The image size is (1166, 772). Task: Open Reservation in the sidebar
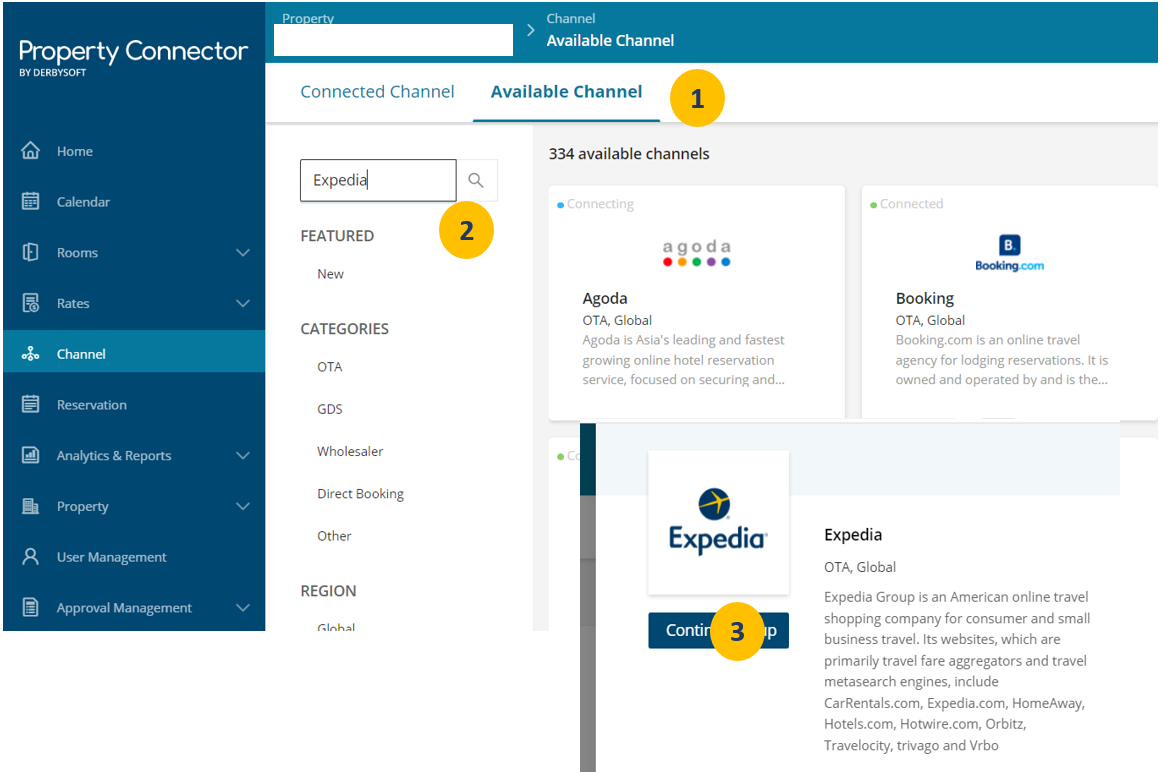[x=134, y=405]
